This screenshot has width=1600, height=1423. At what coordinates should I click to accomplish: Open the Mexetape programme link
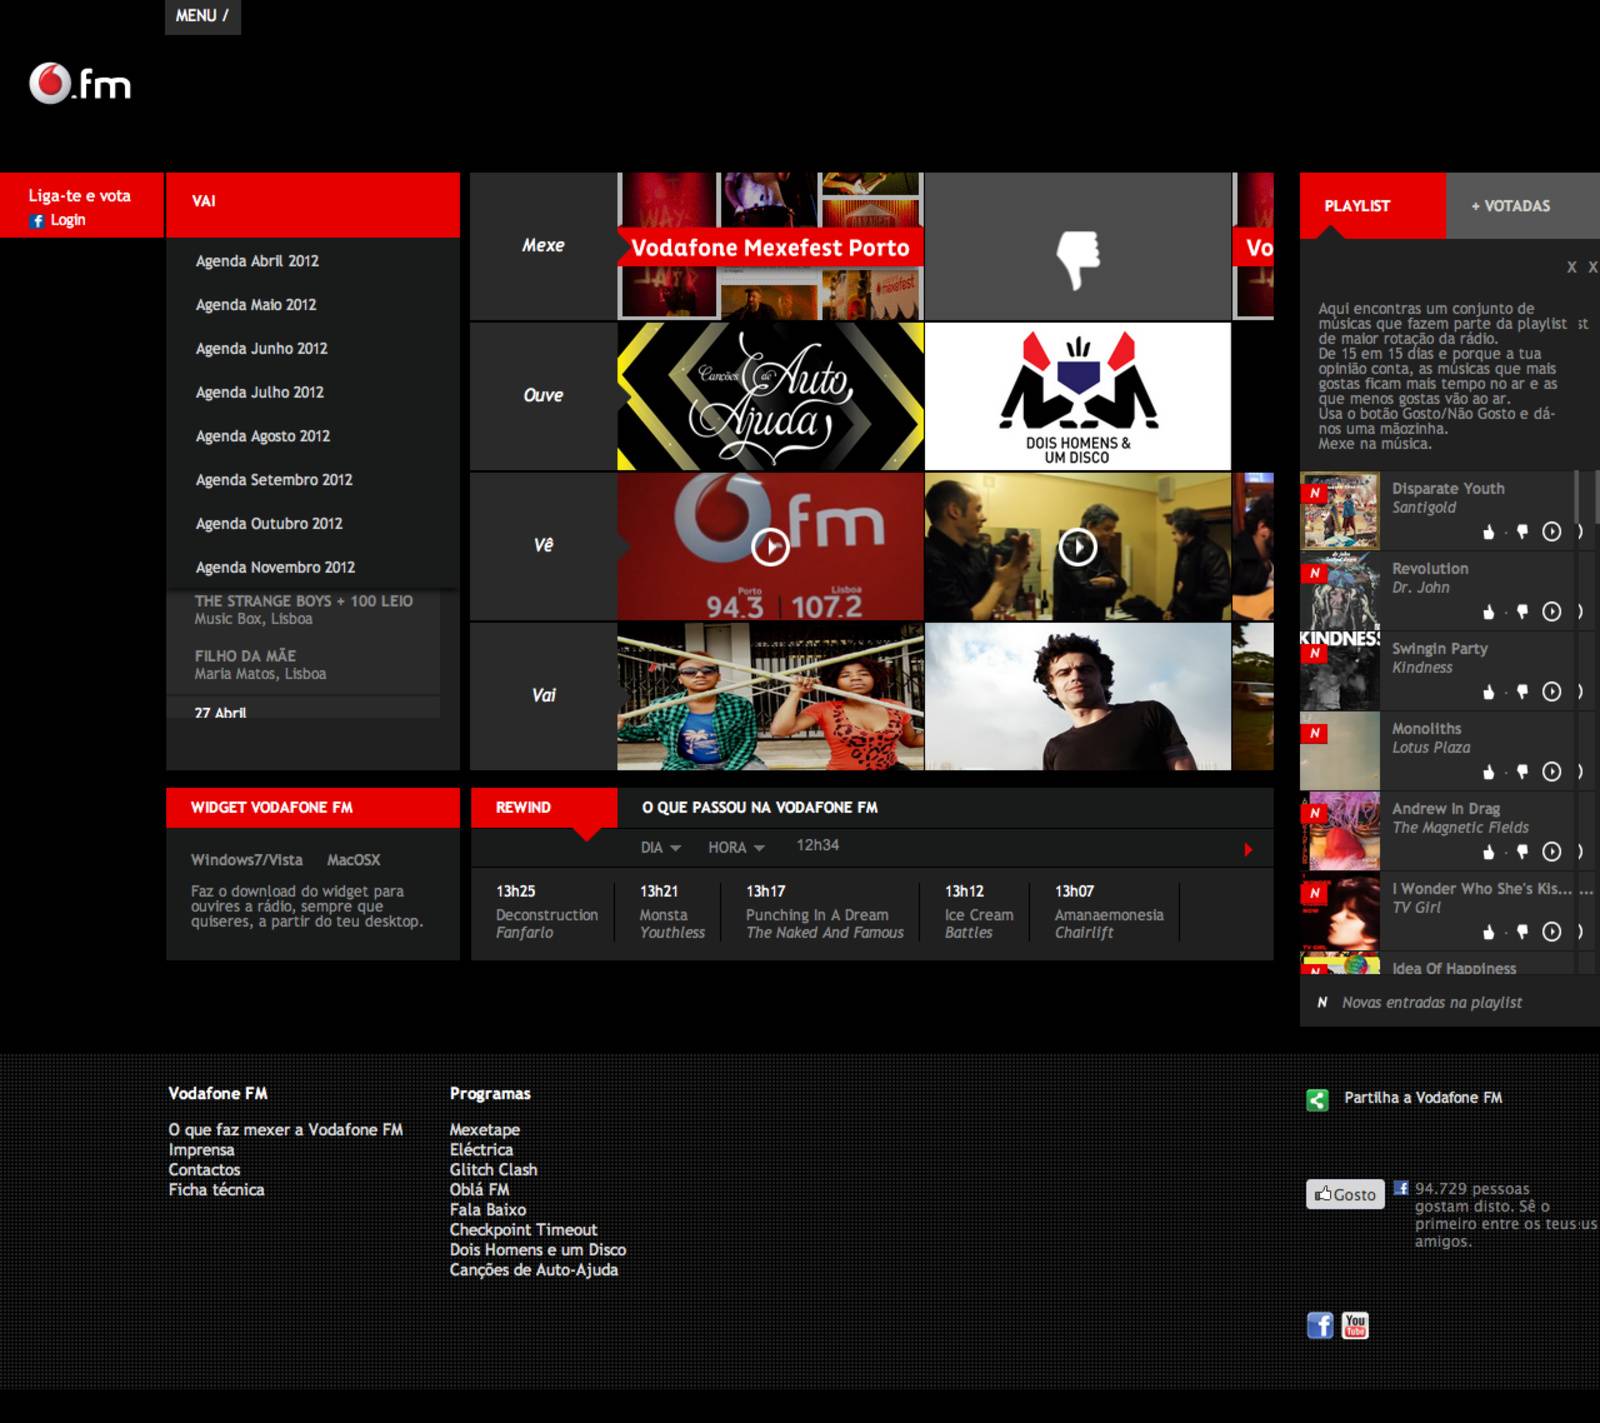(x=484, y=1130)
